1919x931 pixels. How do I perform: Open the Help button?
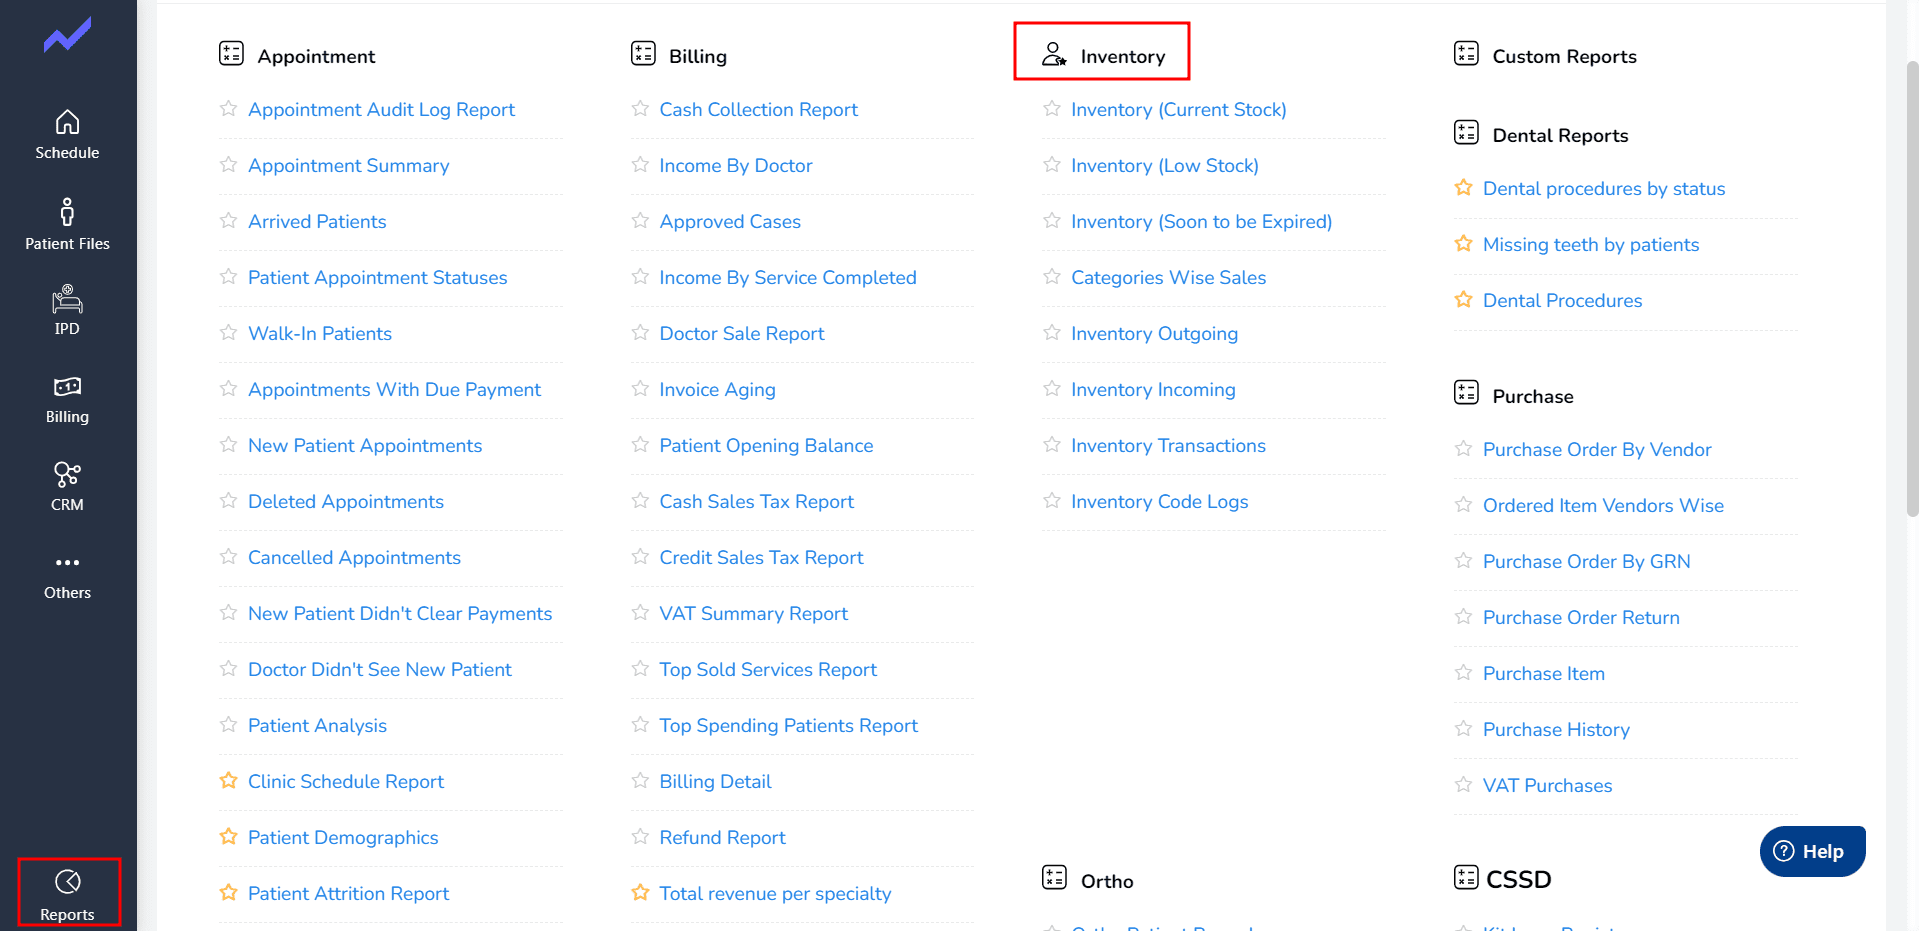[1812, 851]
